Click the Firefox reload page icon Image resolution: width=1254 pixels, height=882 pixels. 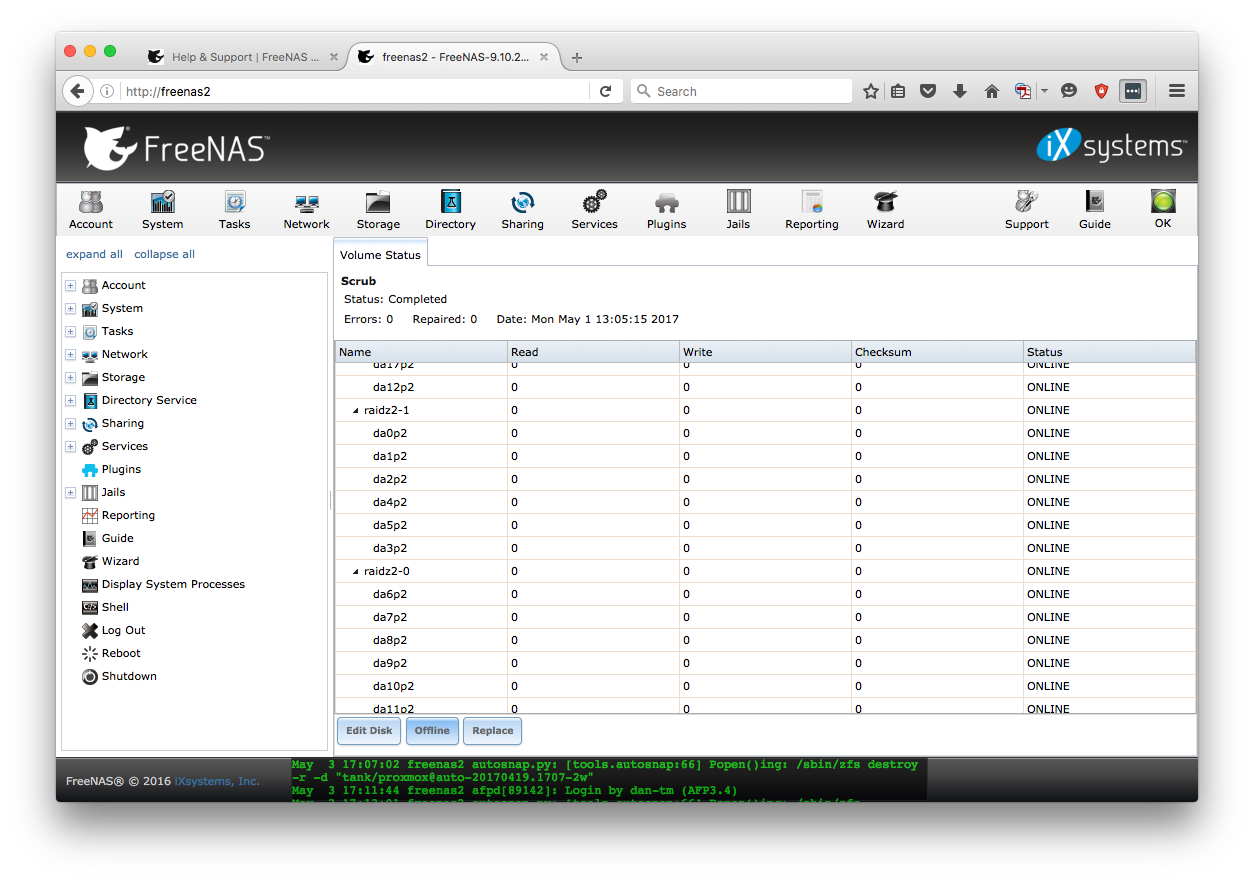point(605,91)
